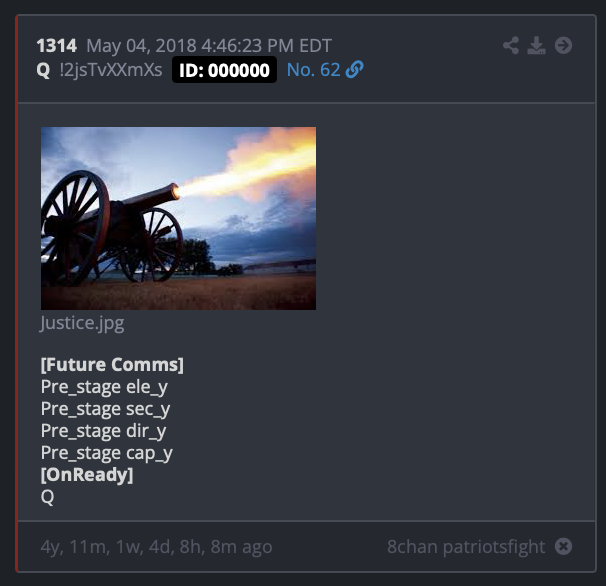Open post via the right arrow icon
The image size is (606, 586).
[563, 45]
